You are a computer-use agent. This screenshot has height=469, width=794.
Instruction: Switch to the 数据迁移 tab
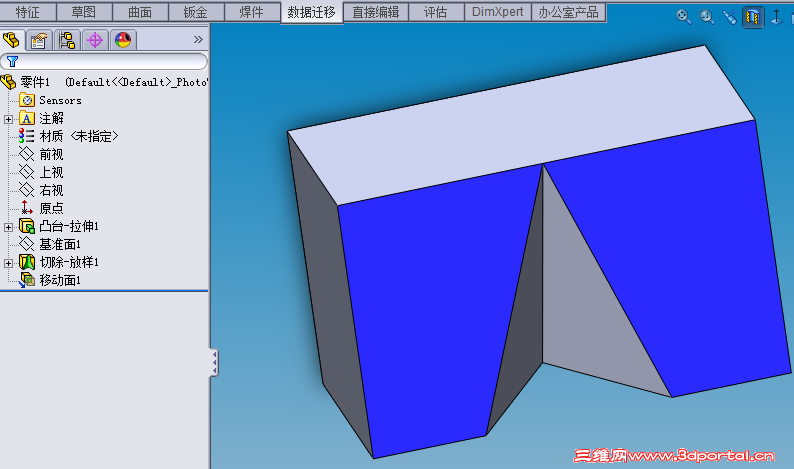[x=311, y=12]
